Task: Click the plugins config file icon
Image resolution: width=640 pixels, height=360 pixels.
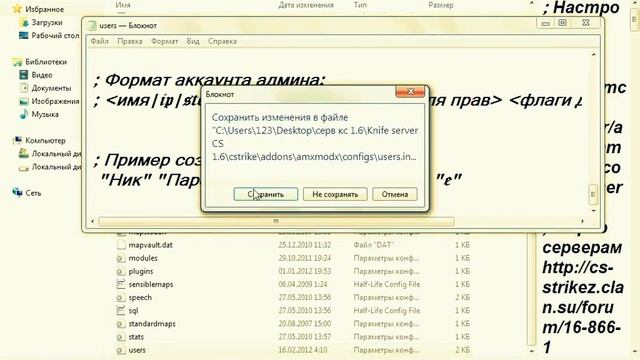Action: pyautogui.click(x=121, y=271)
